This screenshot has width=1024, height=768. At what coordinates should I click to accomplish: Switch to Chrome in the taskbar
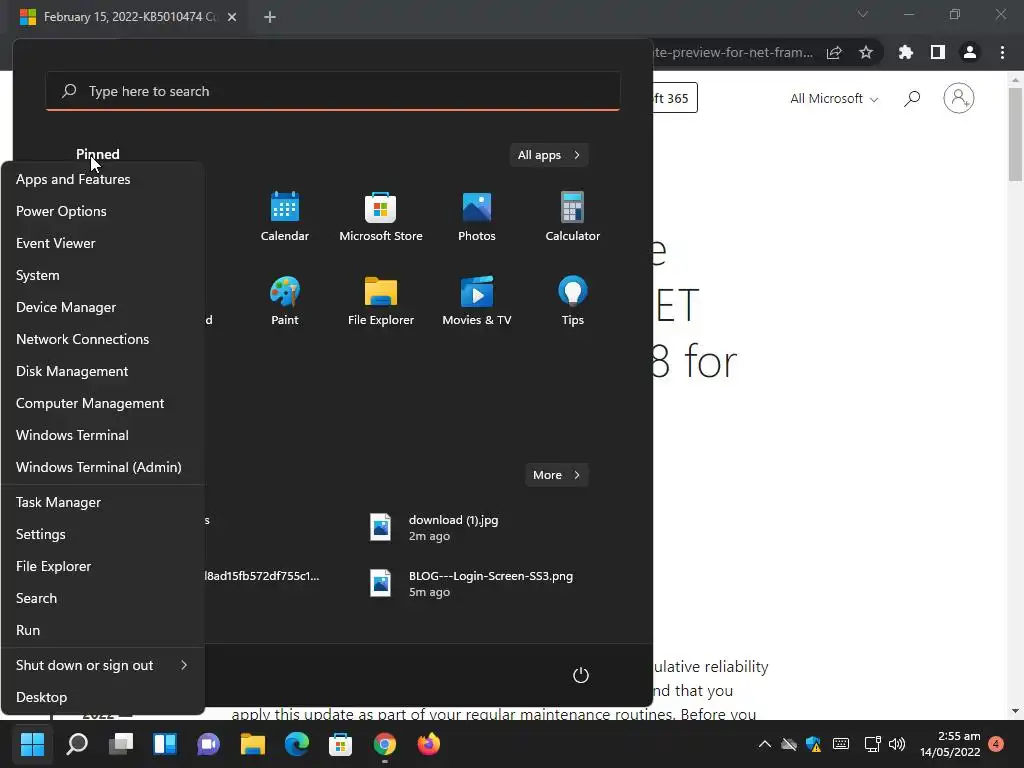pos(385,744)
